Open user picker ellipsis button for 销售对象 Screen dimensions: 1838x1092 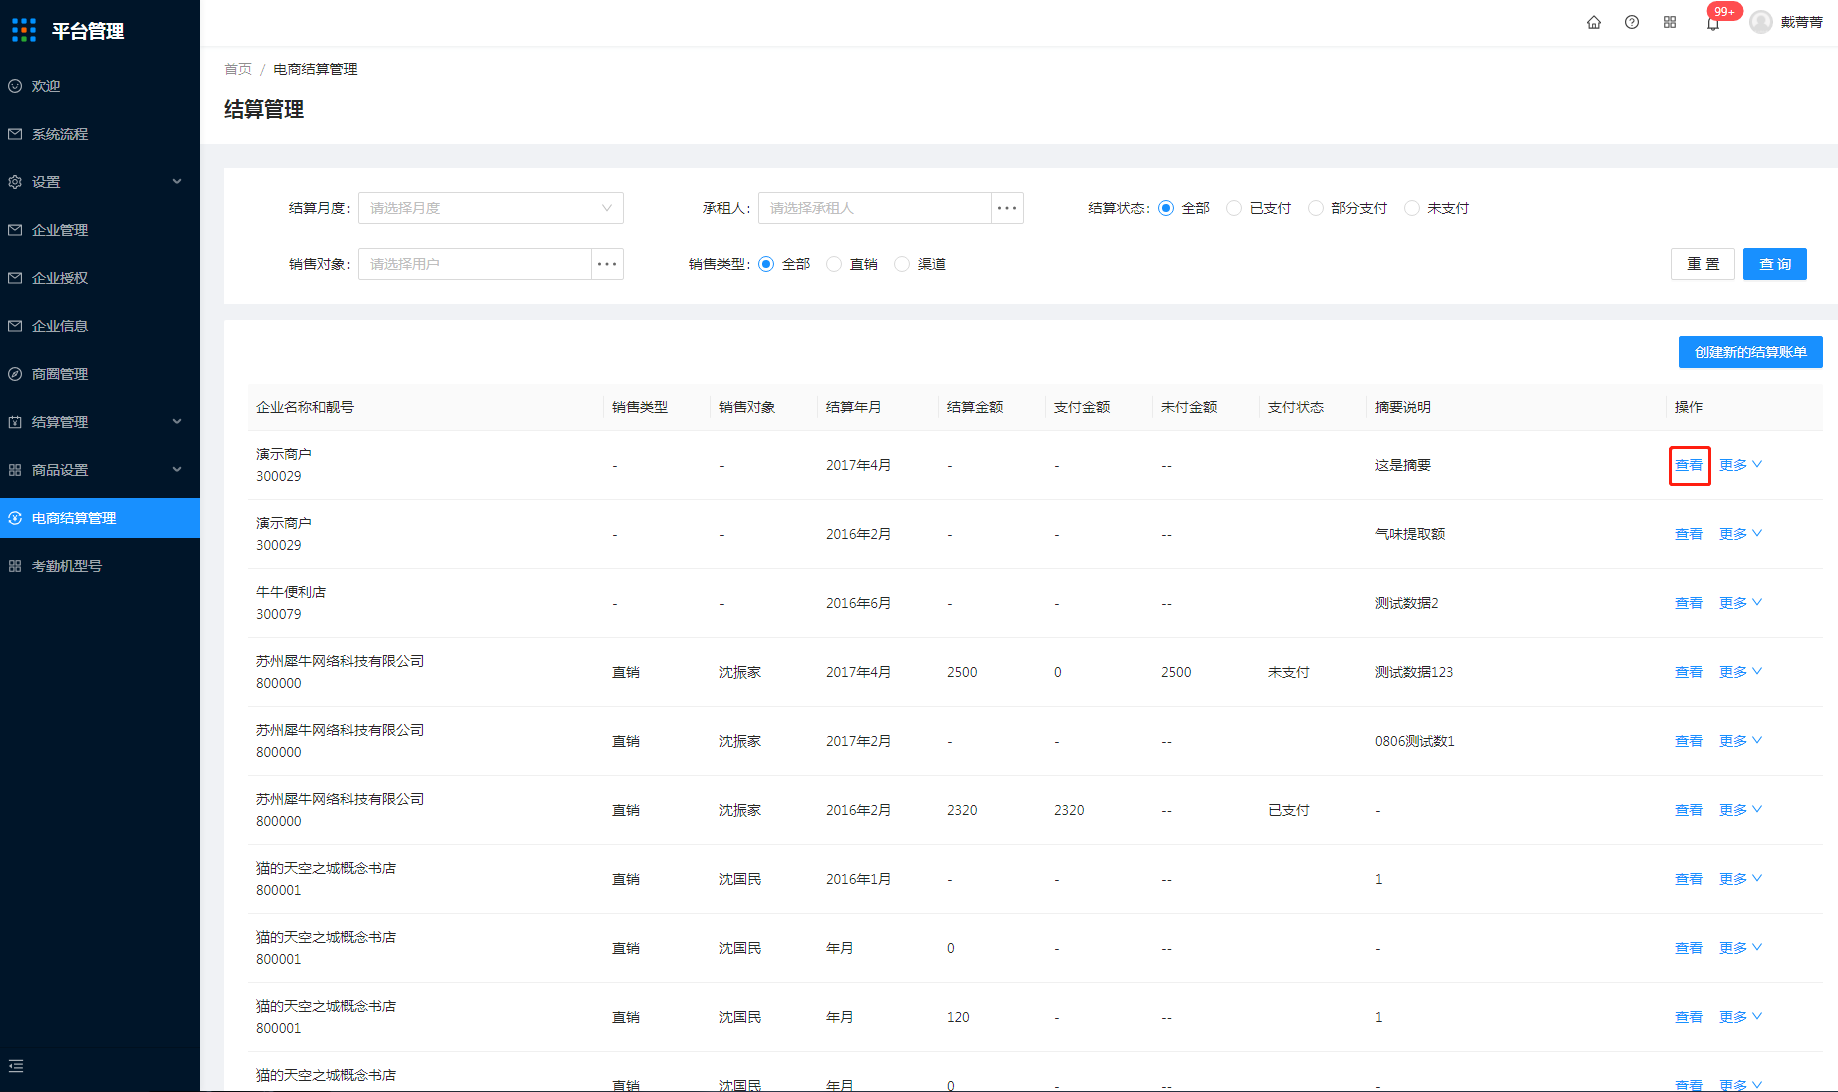coord(607,264)
